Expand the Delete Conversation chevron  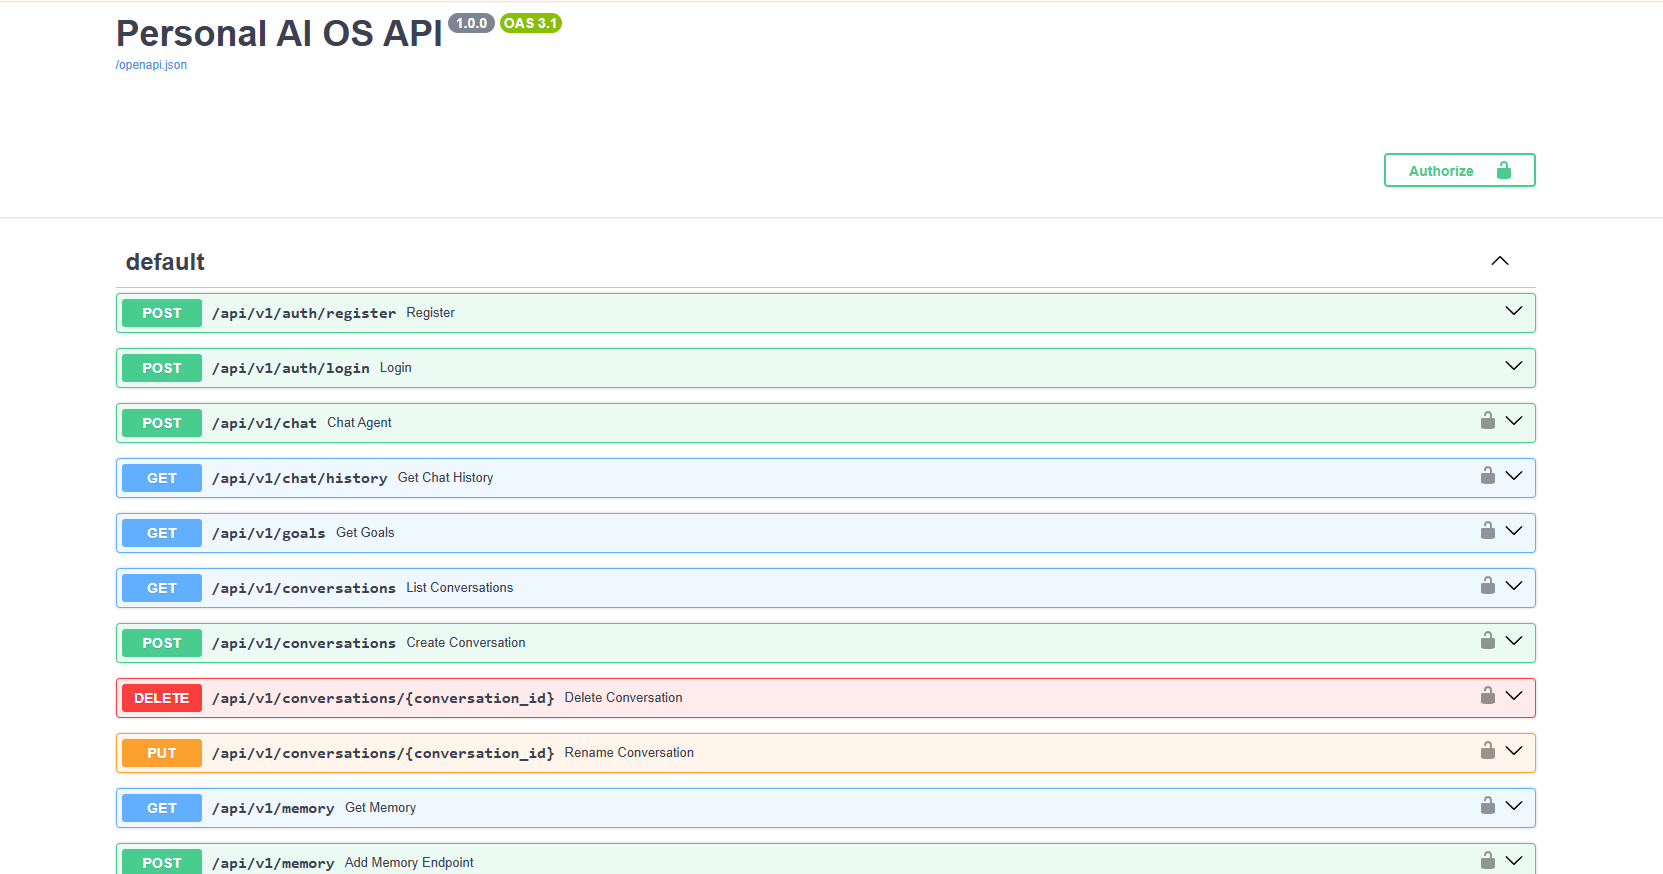pos(1514,696)
